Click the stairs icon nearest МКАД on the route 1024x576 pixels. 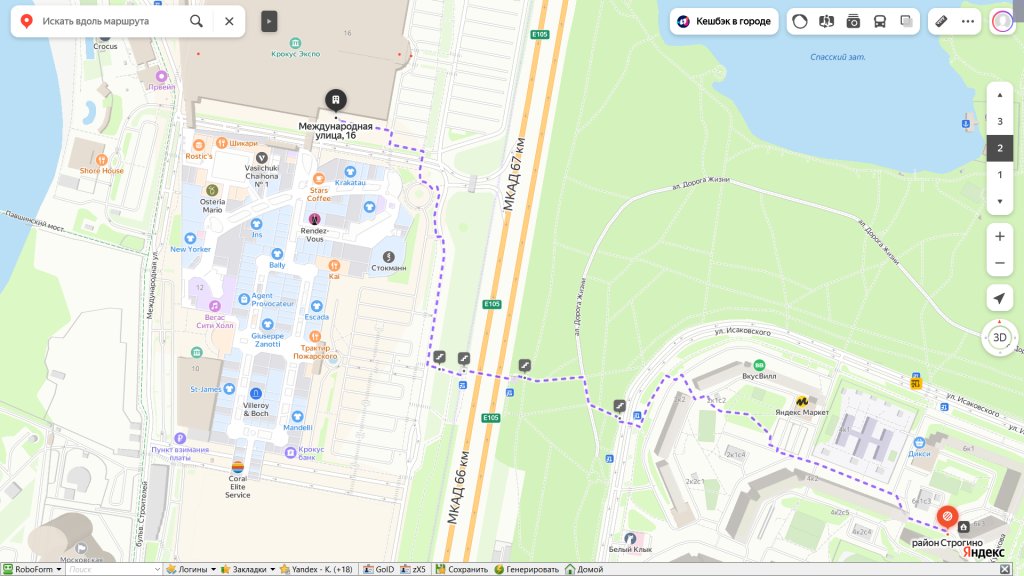[x=464, y=358]
